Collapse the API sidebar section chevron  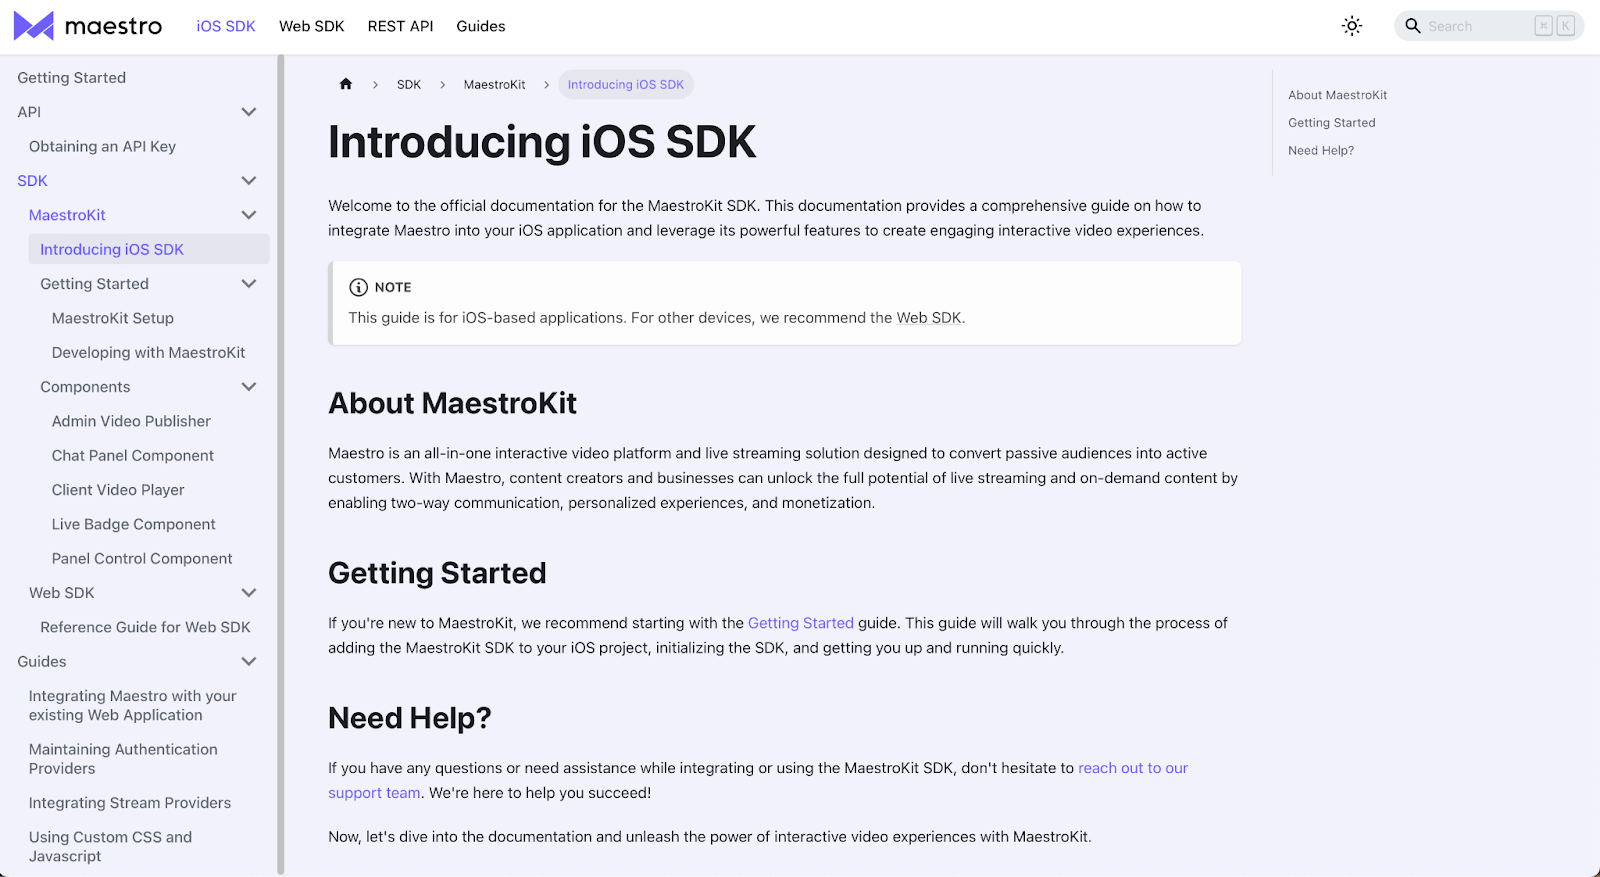[249, 112]
